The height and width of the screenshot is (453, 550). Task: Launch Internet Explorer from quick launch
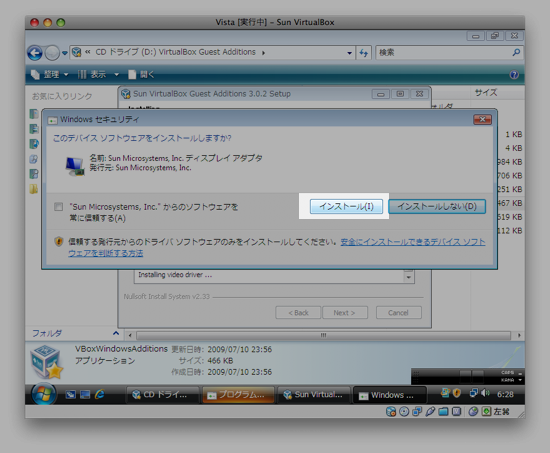[x=100, y=394]
